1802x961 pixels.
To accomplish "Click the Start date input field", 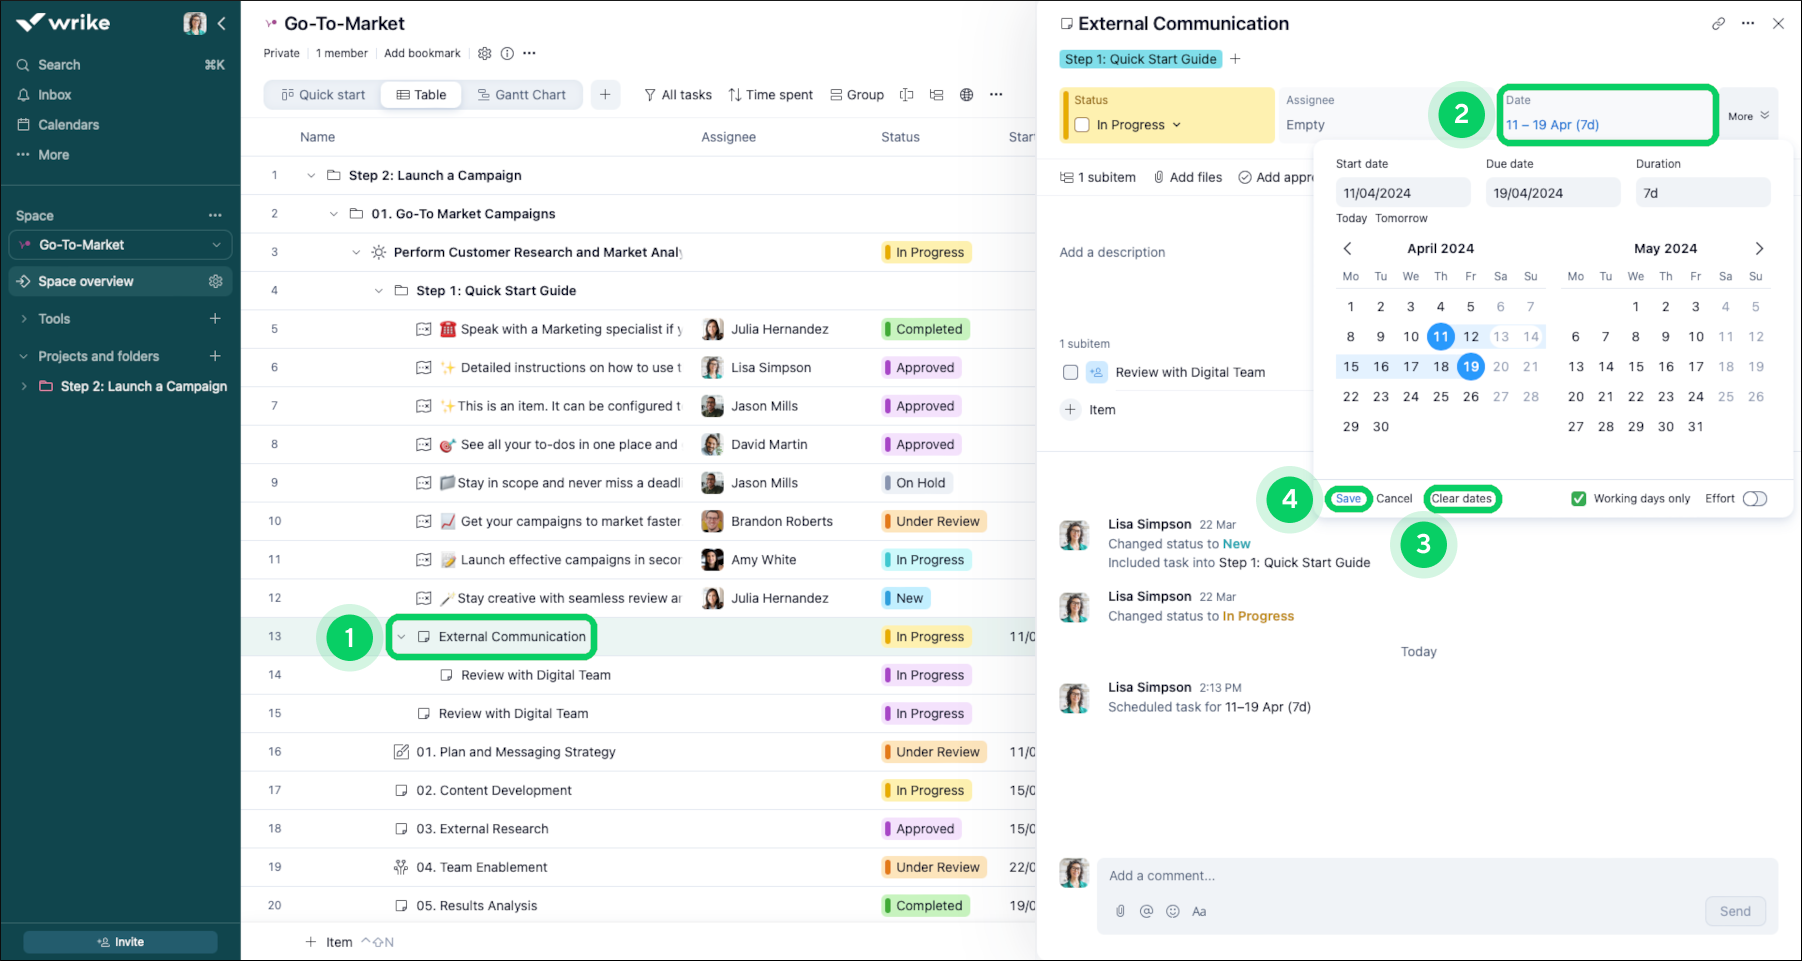I will pos(1402,193).
